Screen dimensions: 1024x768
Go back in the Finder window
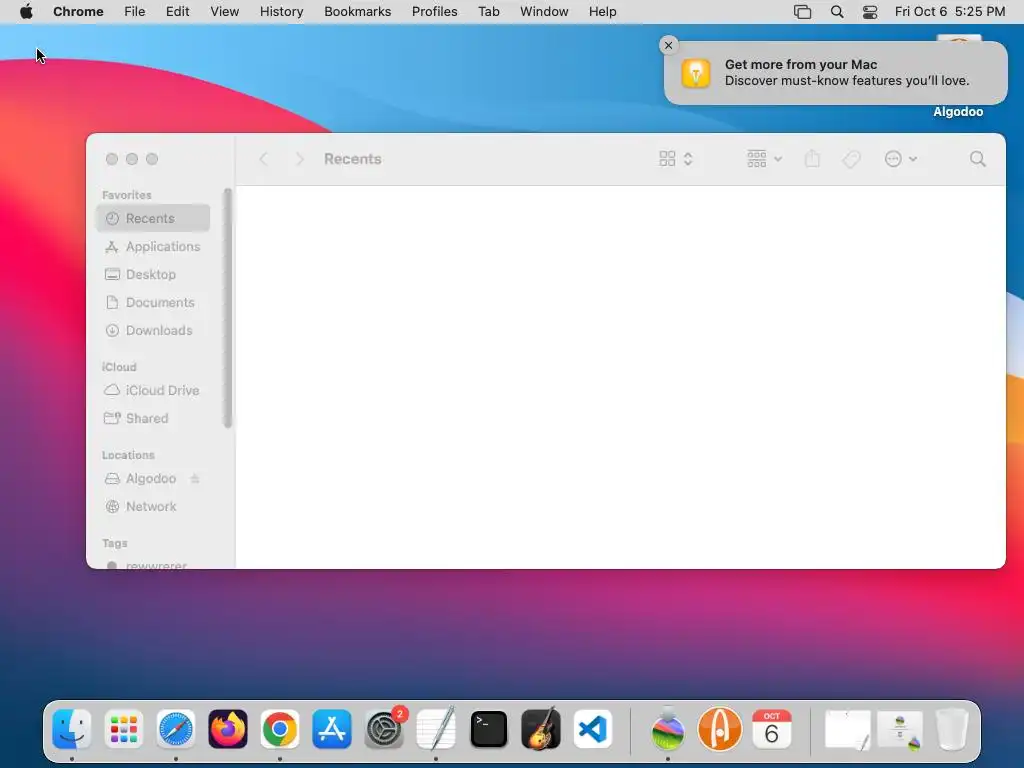click(x=264, y=159)
